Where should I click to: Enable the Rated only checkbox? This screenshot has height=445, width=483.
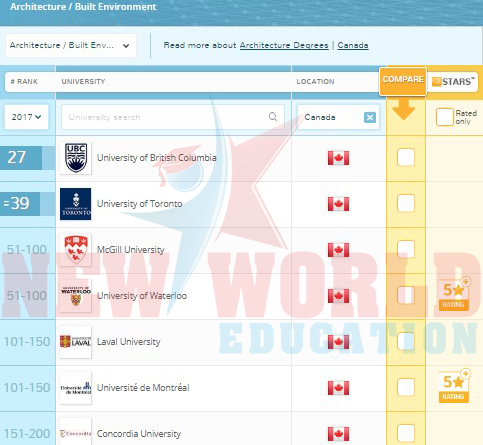pos(444,117)
